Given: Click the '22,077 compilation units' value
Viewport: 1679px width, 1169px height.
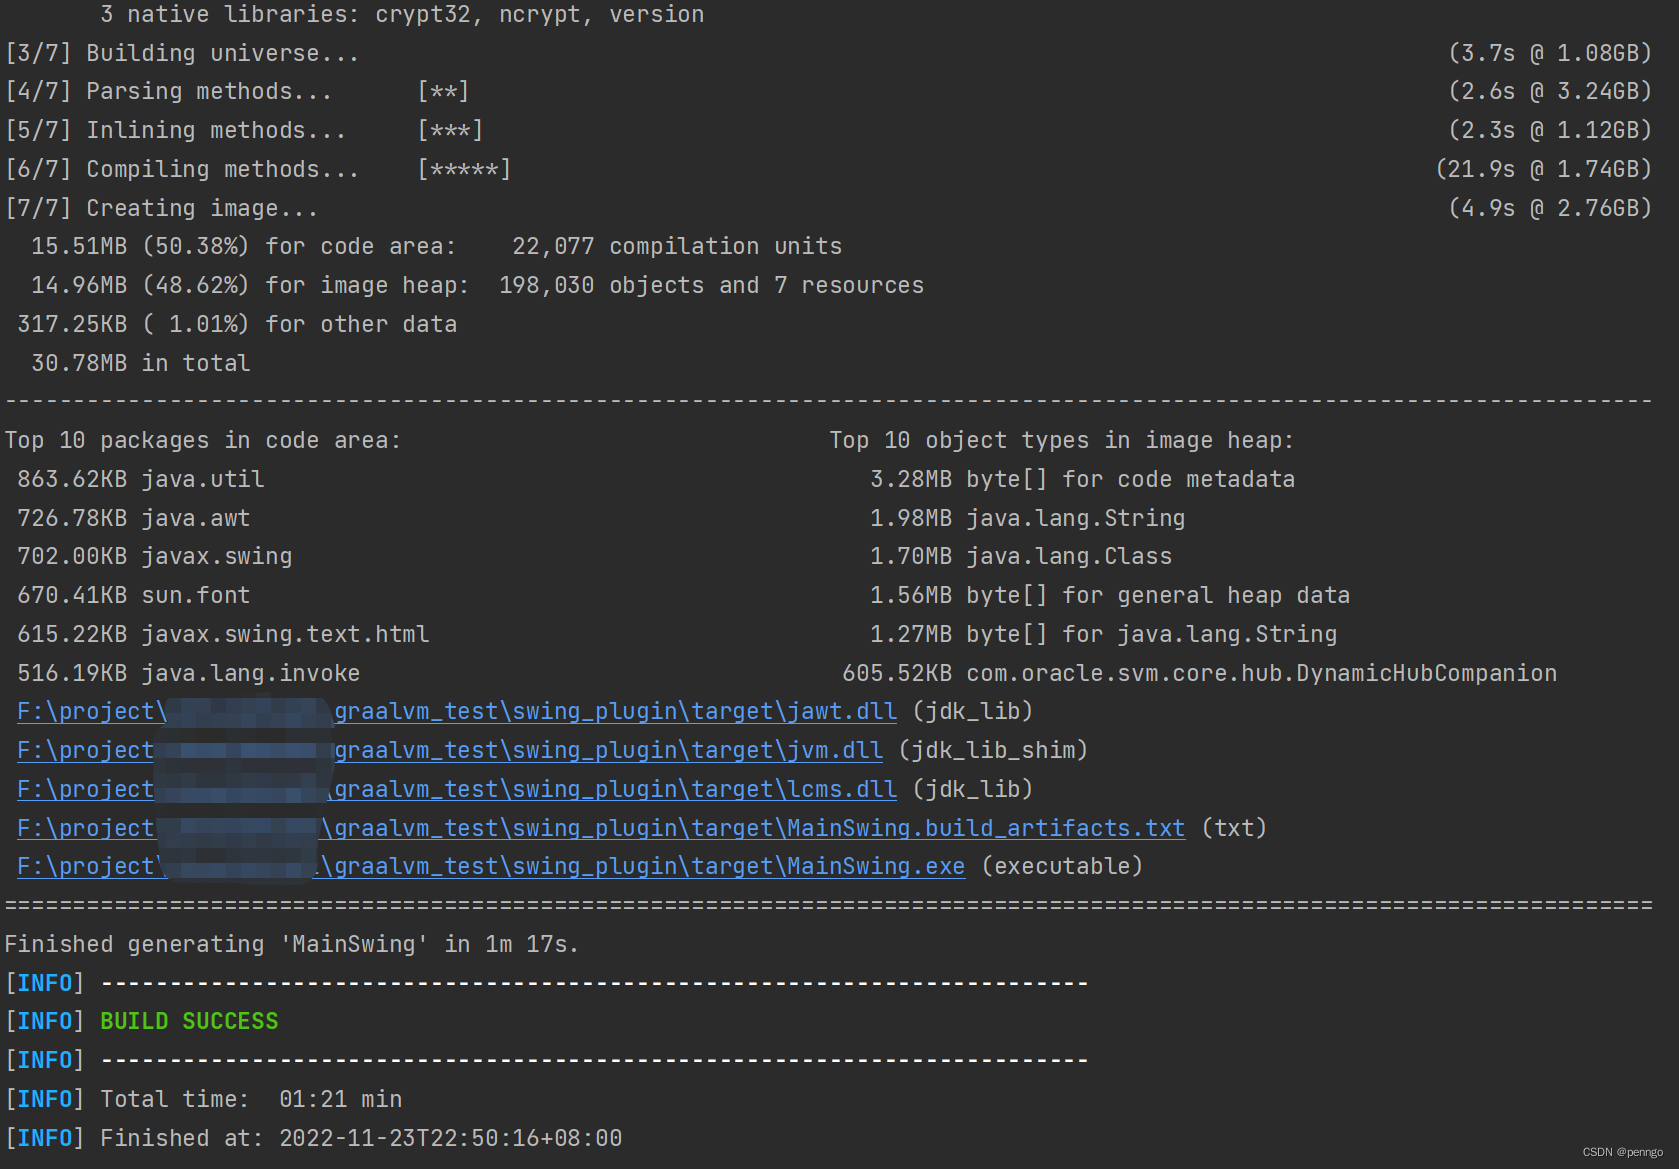Looking at the screenshot, I should (677, 246).
